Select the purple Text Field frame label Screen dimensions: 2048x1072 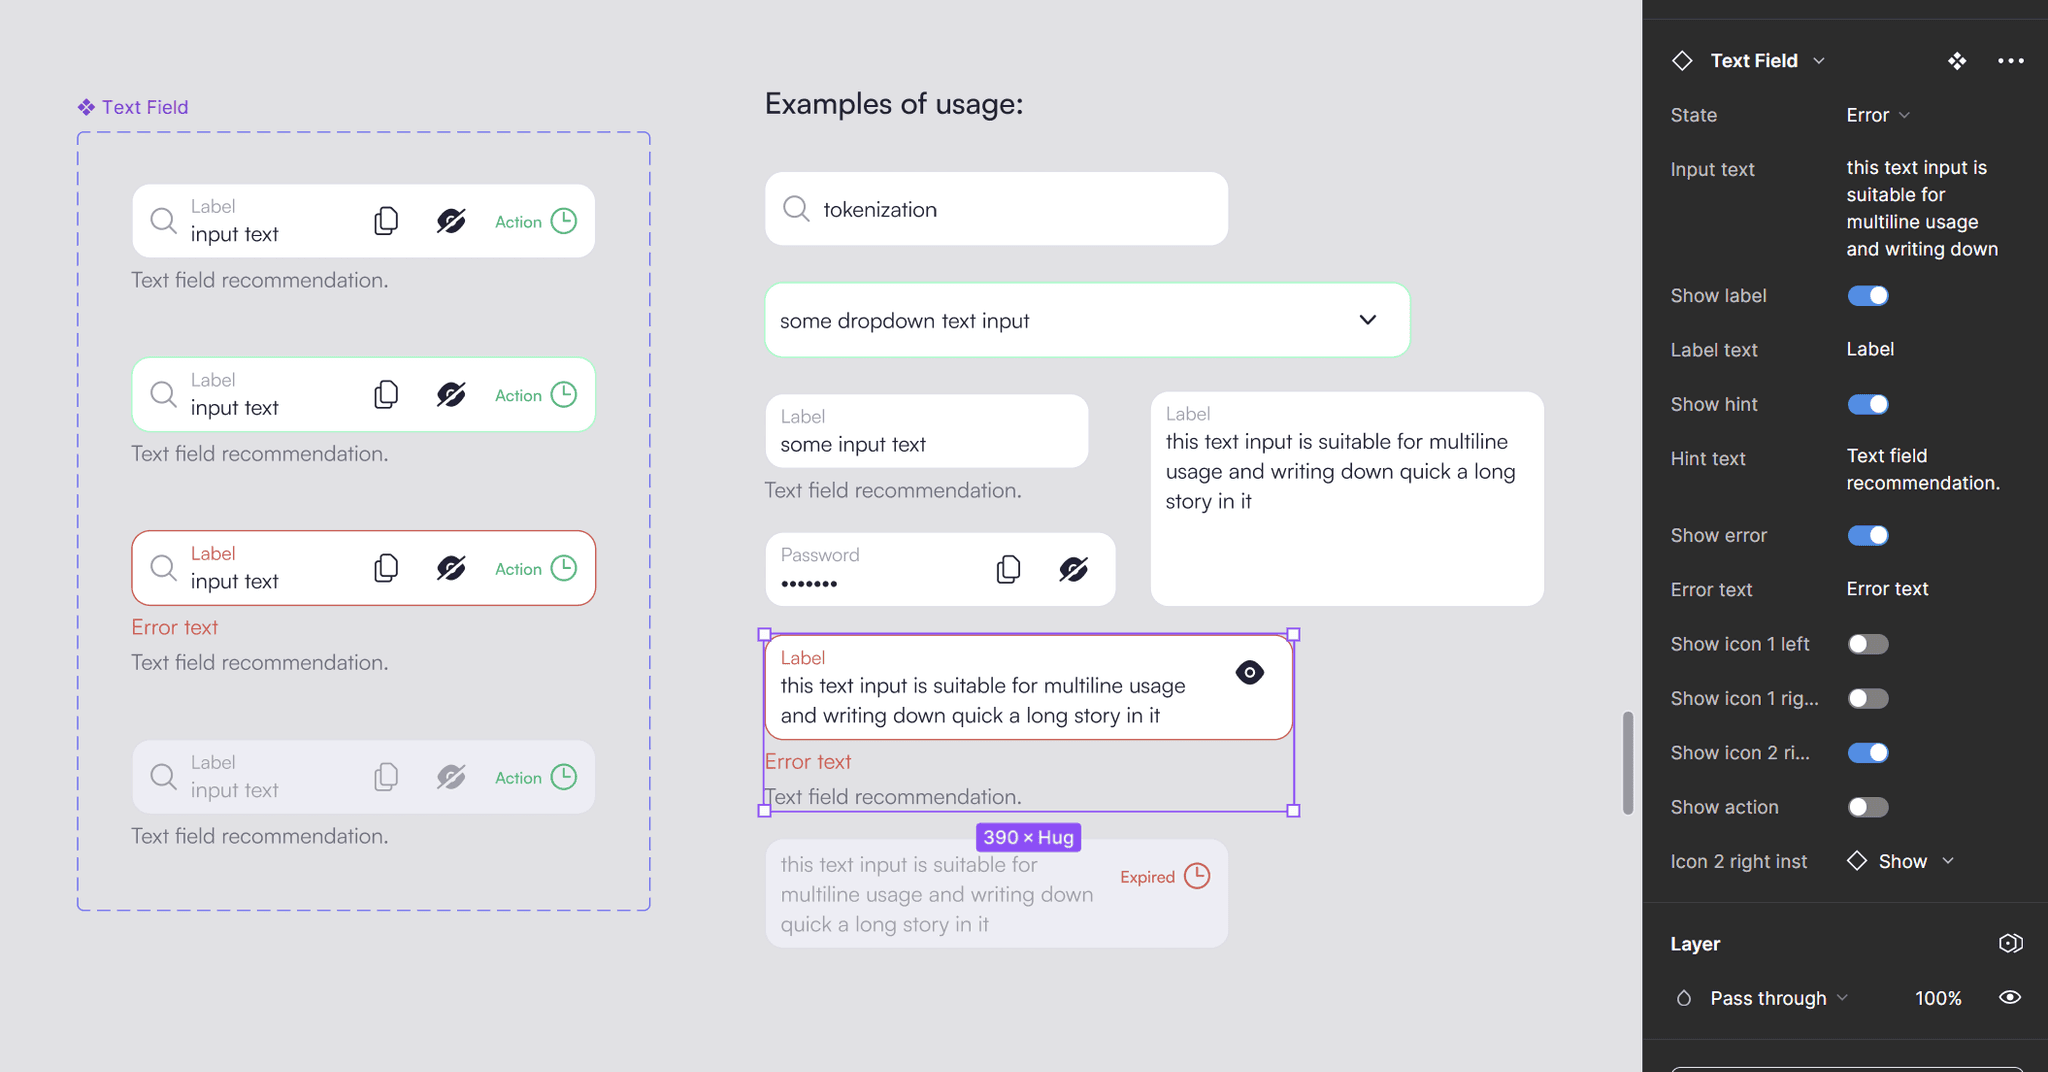tap(133, 107)
